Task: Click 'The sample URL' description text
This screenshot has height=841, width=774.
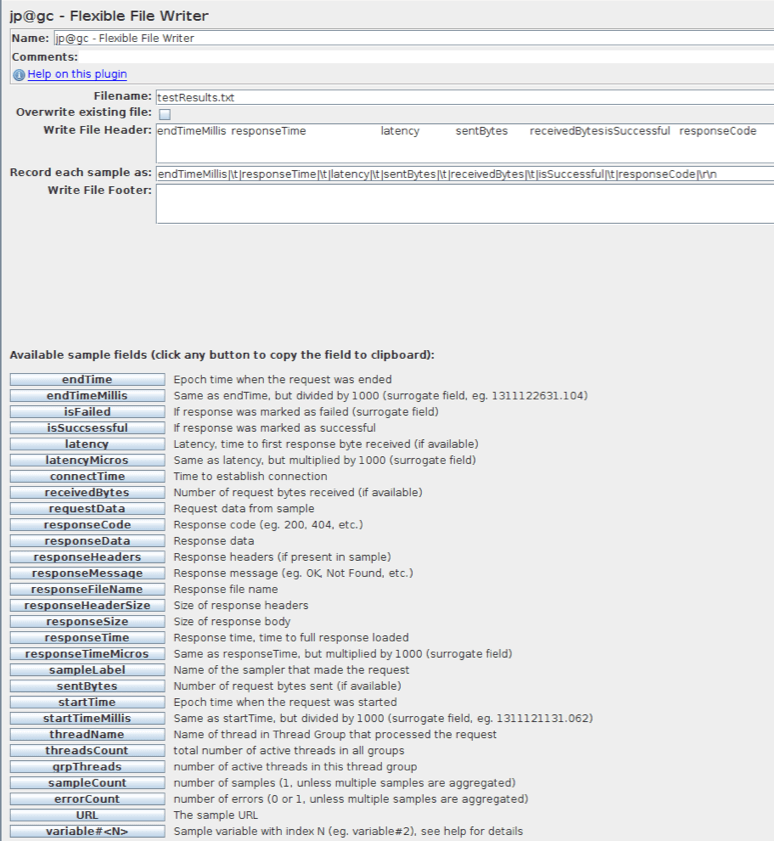Action: (x=216, y=815)
